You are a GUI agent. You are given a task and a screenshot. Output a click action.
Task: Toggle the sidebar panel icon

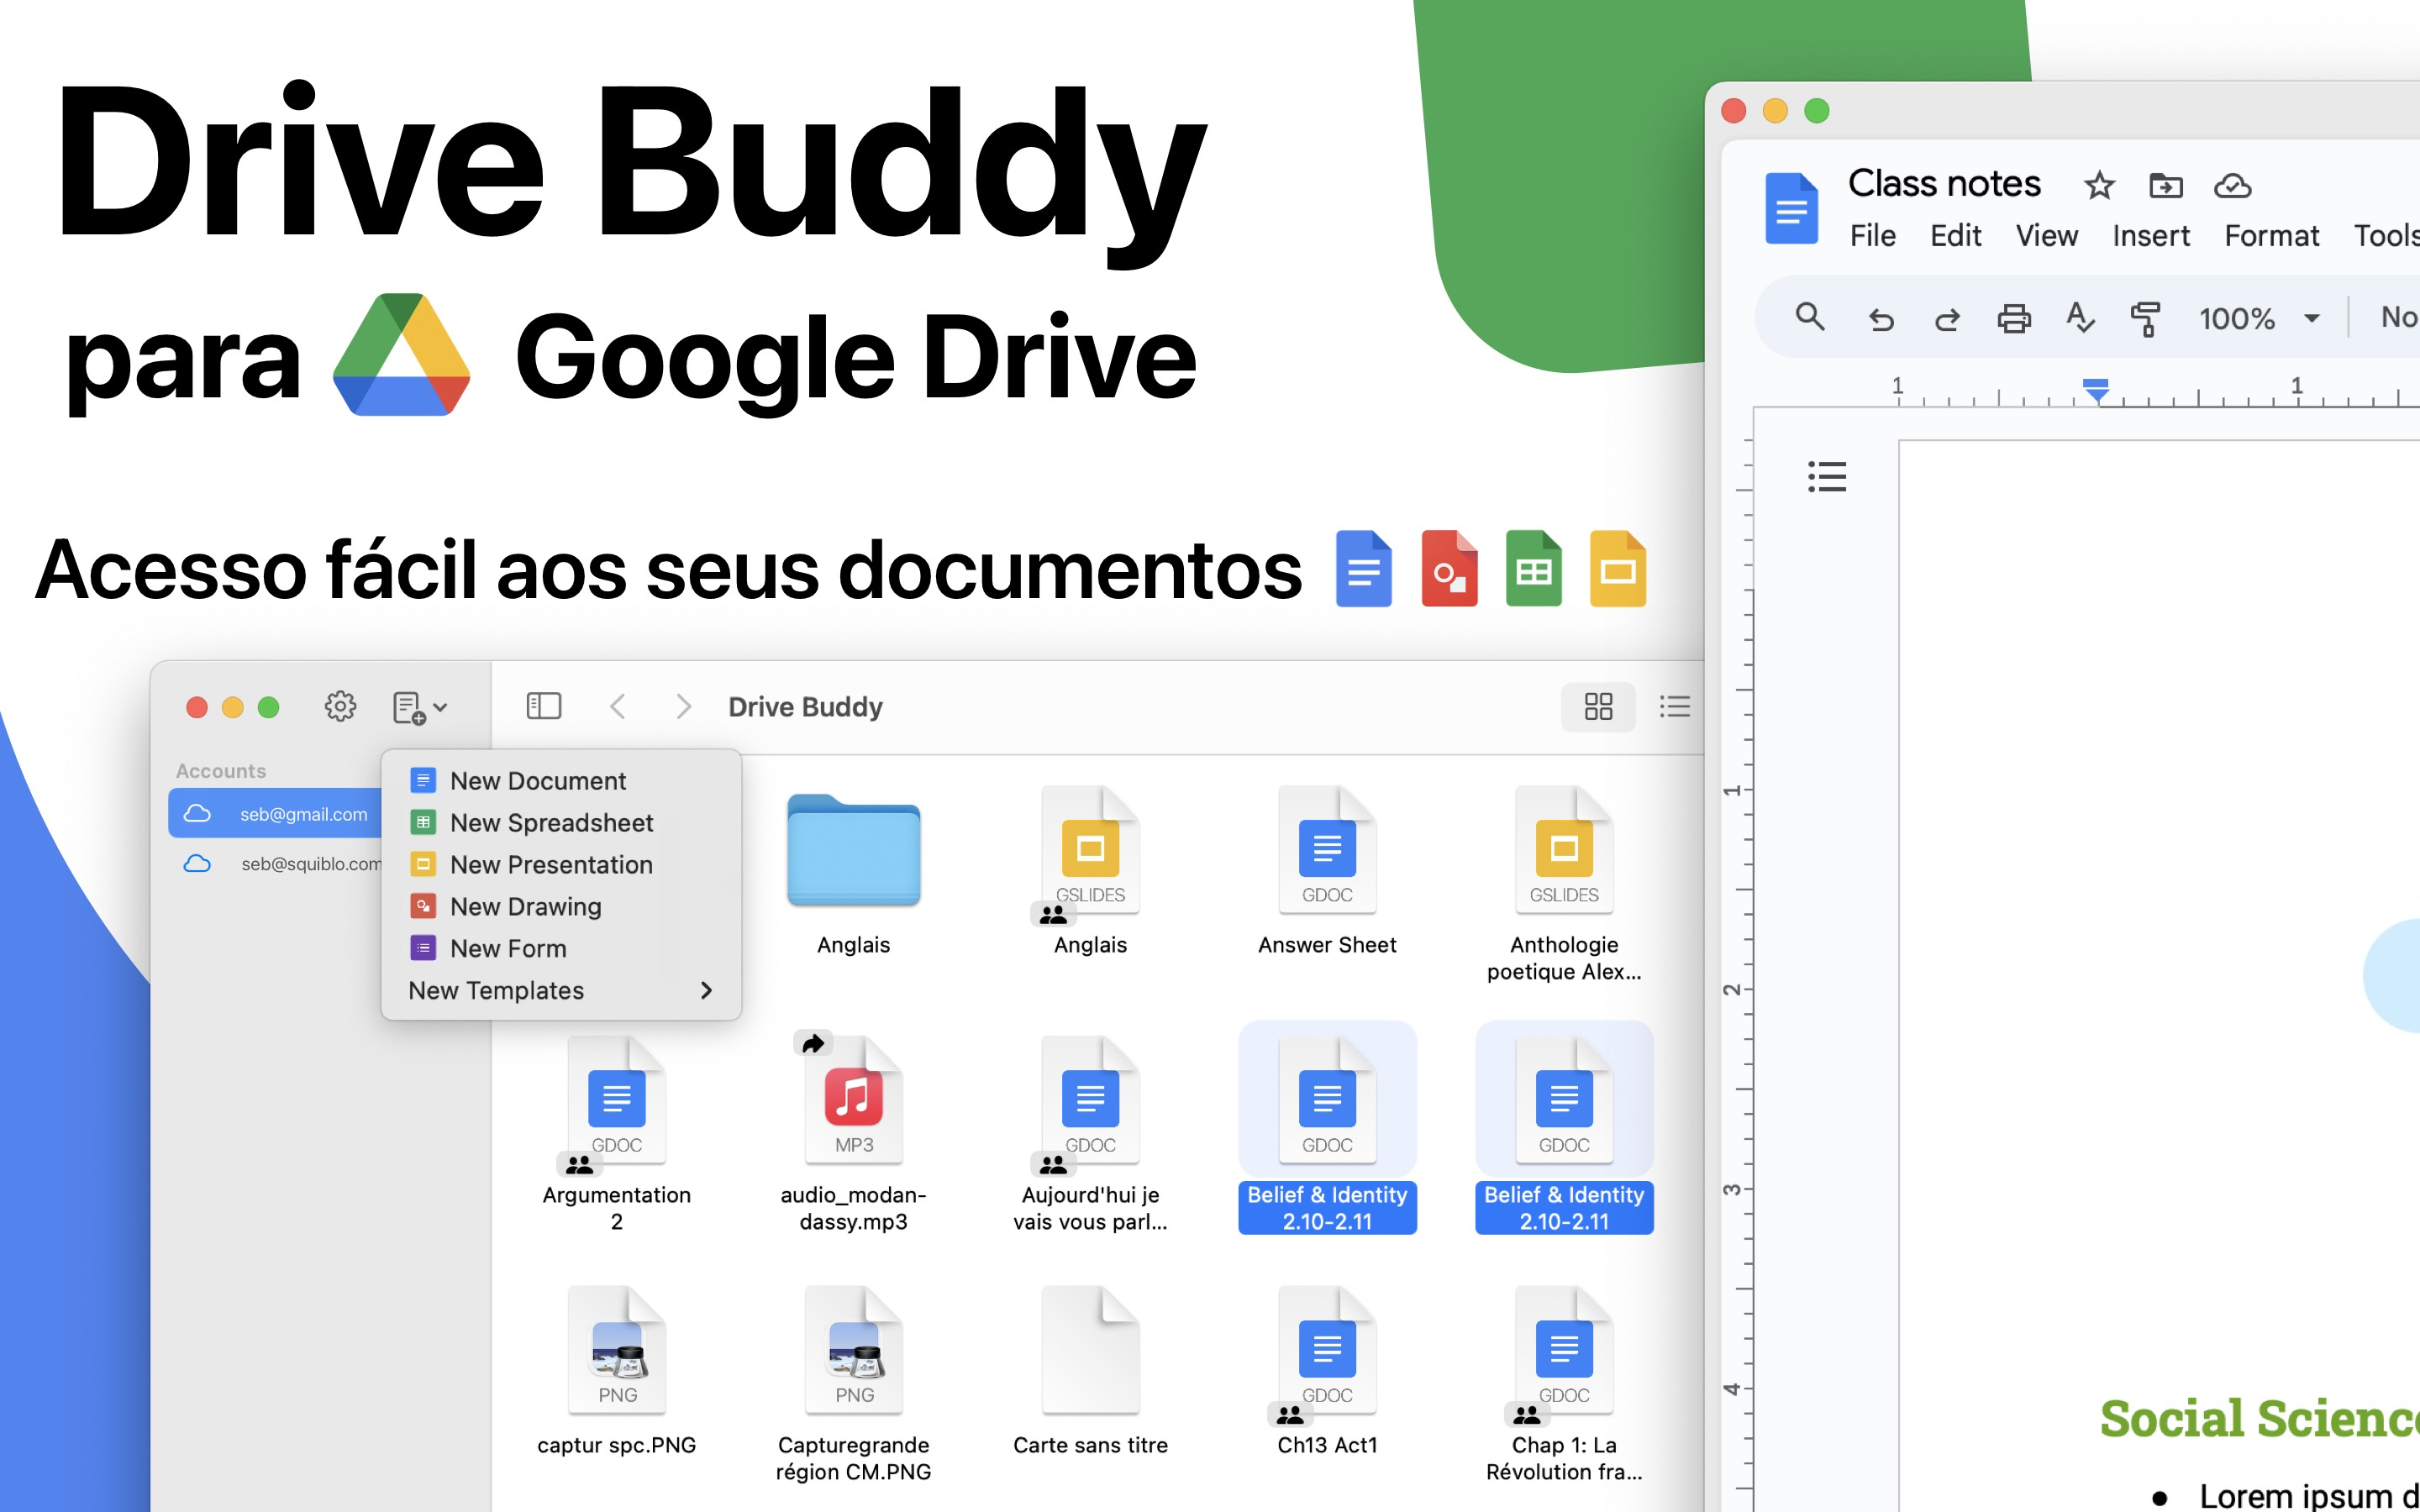(544, 706)
